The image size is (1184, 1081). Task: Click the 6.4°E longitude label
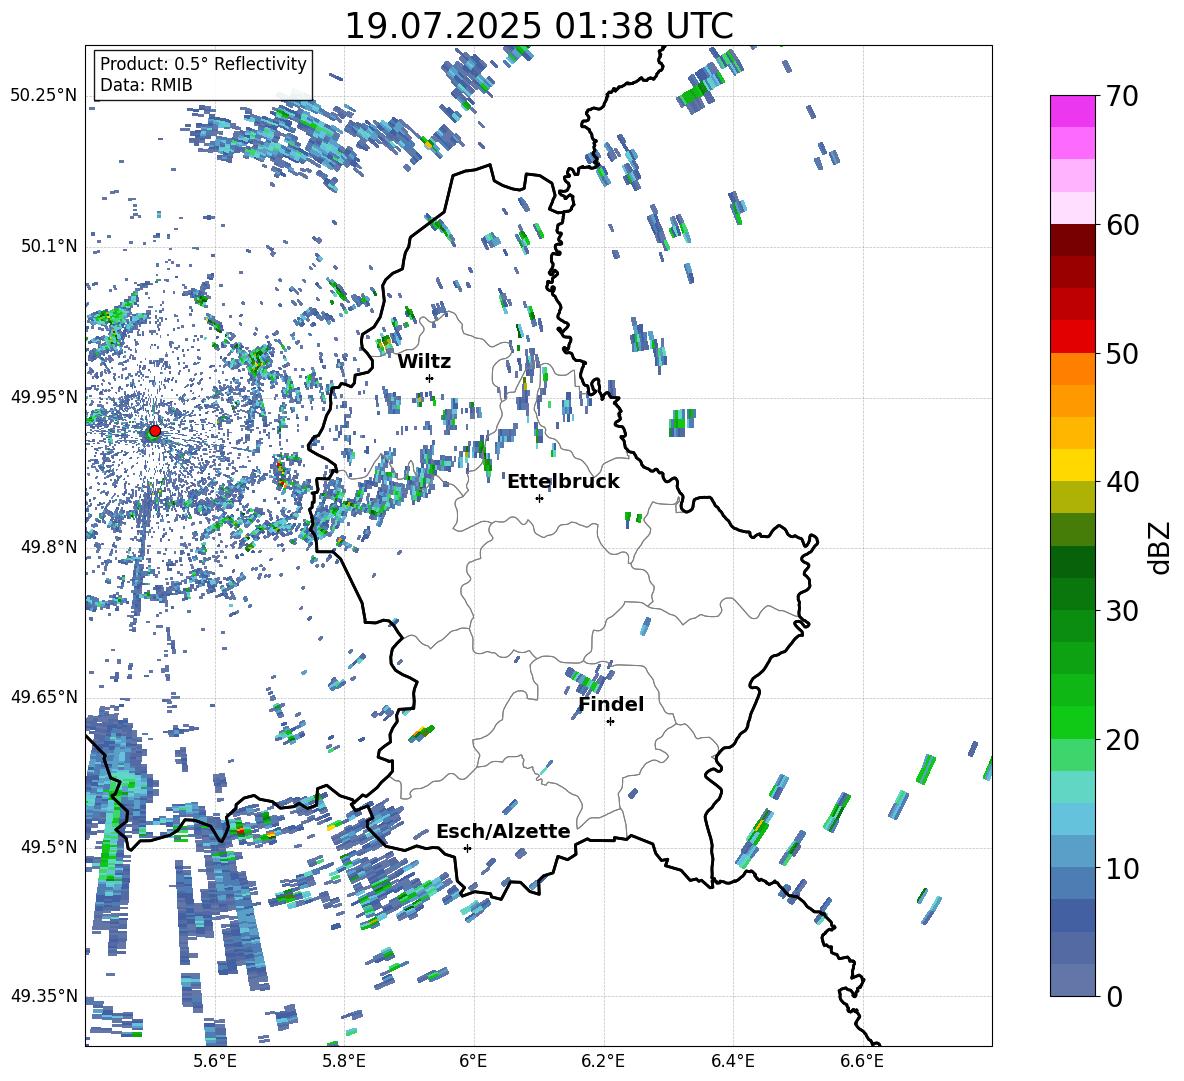click(x=732, y=1061)
